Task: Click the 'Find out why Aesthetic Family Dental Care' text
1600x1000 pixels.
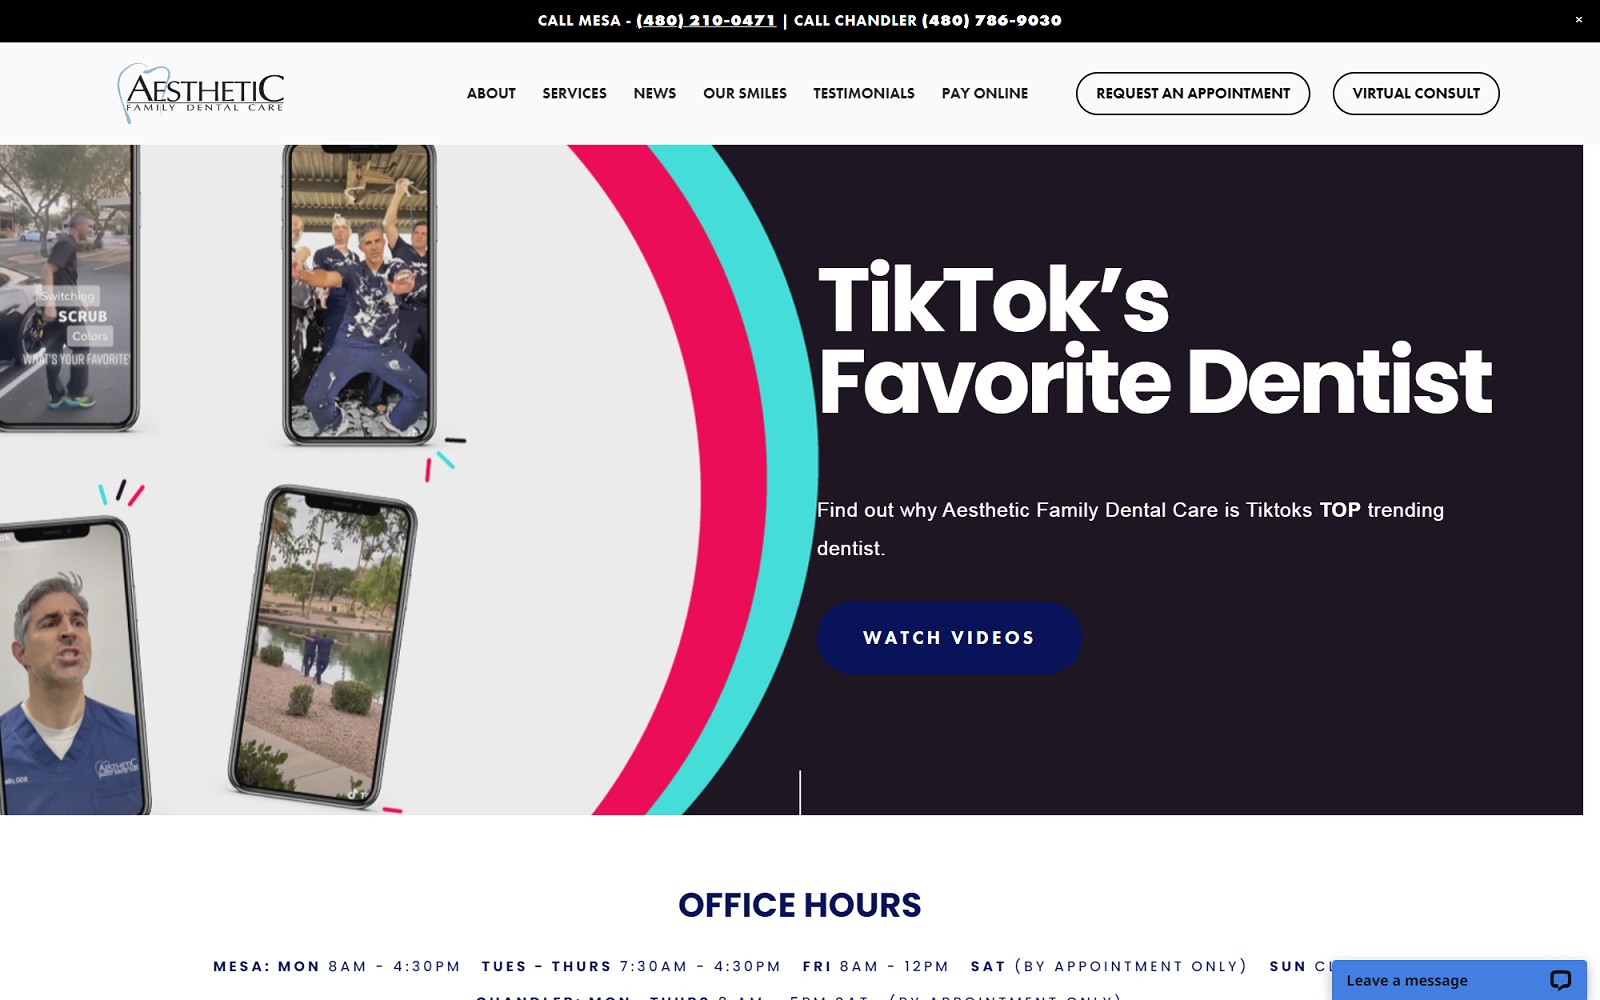Action: 1130,529
